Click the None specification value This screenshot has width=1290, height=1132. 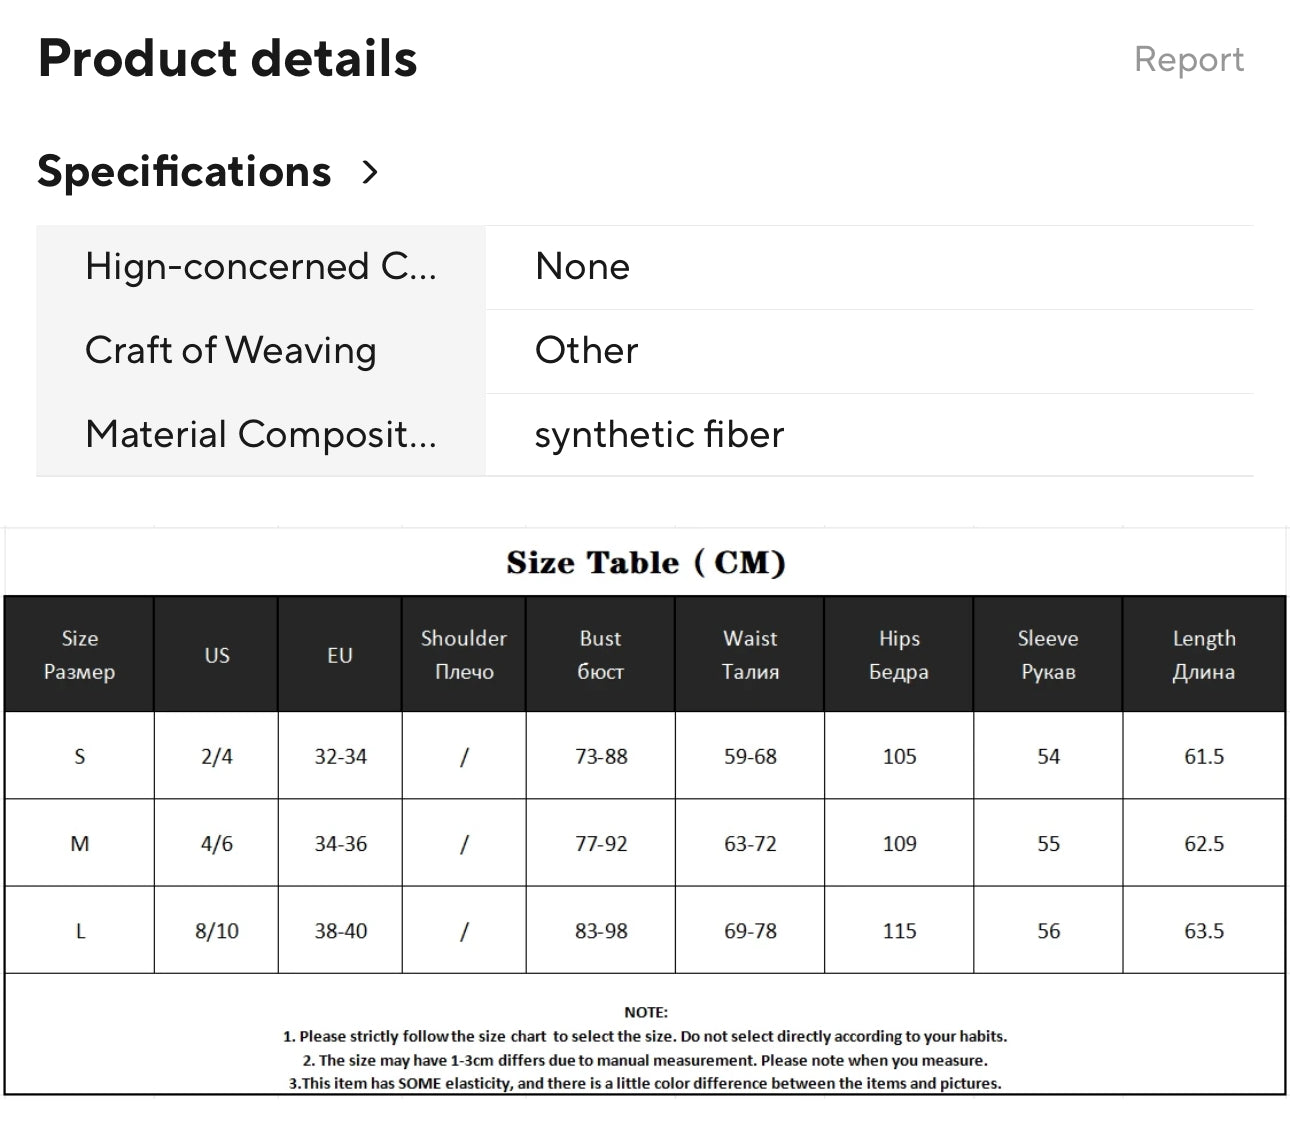(582, 267)
